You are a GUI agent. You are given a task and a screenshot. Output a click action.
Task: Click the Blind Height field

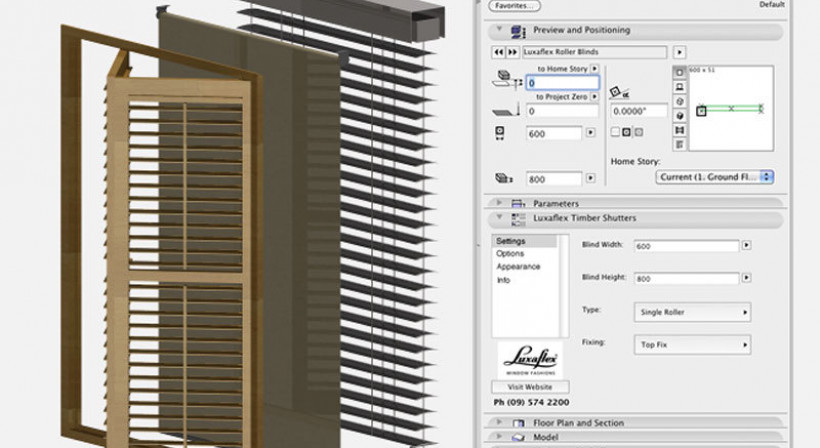tap(686, 279)
